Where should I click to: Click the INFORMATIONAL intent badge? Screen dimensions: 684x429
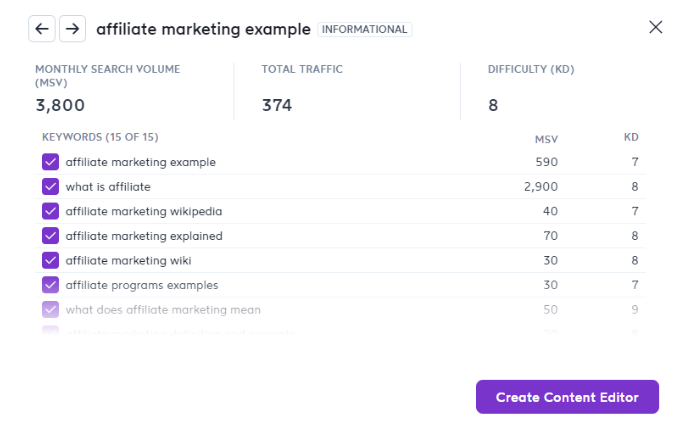coord(364,29)
